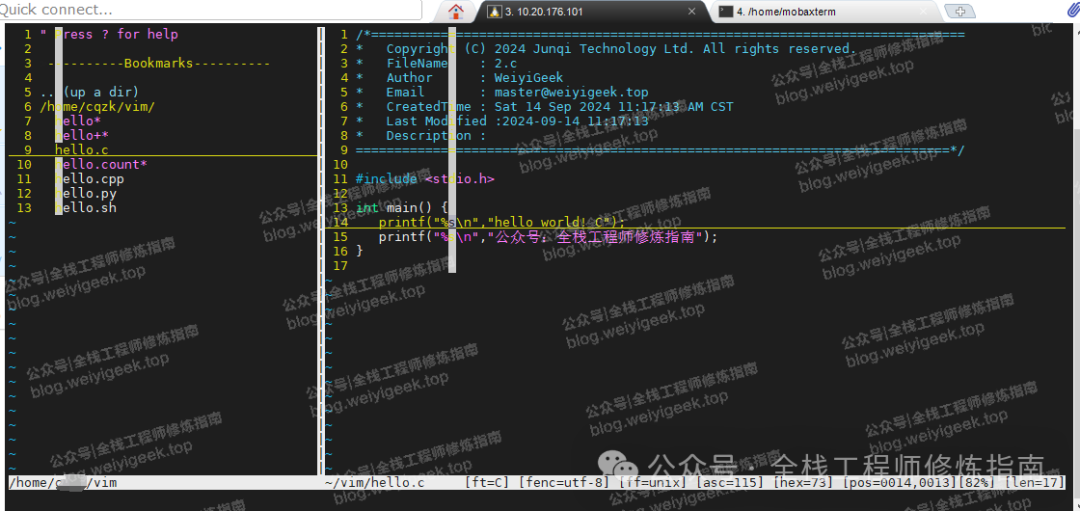Place cursor on '#include <stdio.h>' line
The height and width of the screenshot is (511, 1080).
pos(425,179)
